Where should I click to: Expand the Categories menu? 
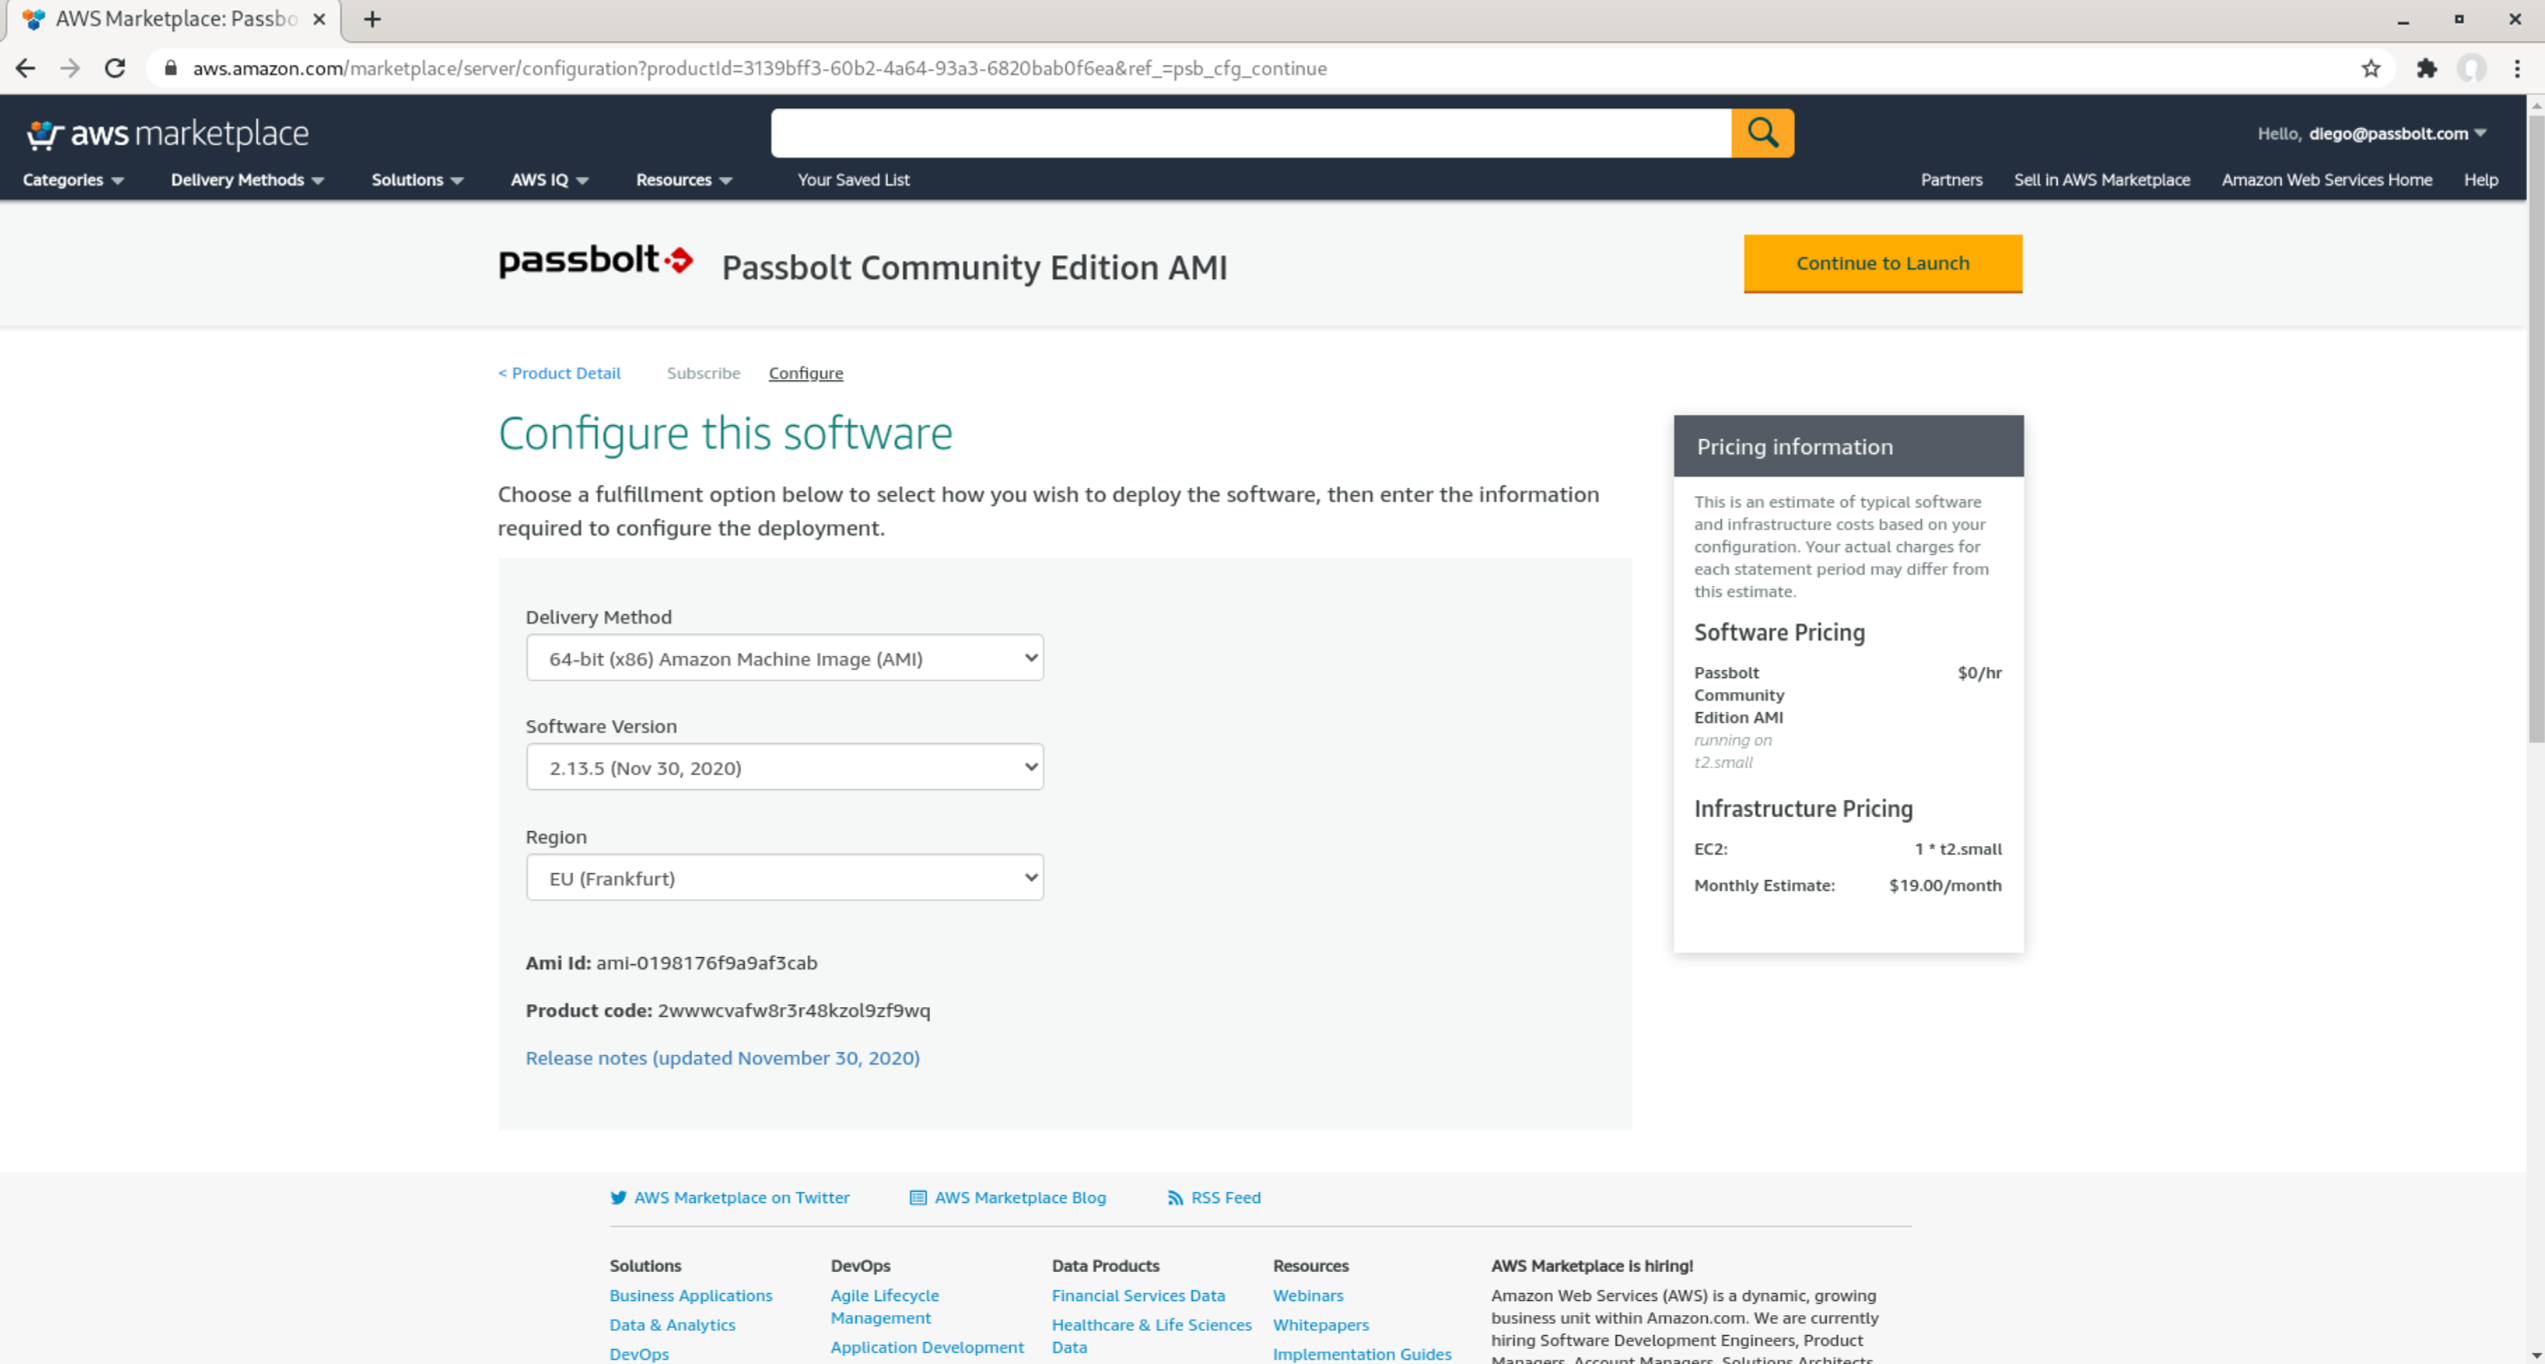click(x=73, y=180)
